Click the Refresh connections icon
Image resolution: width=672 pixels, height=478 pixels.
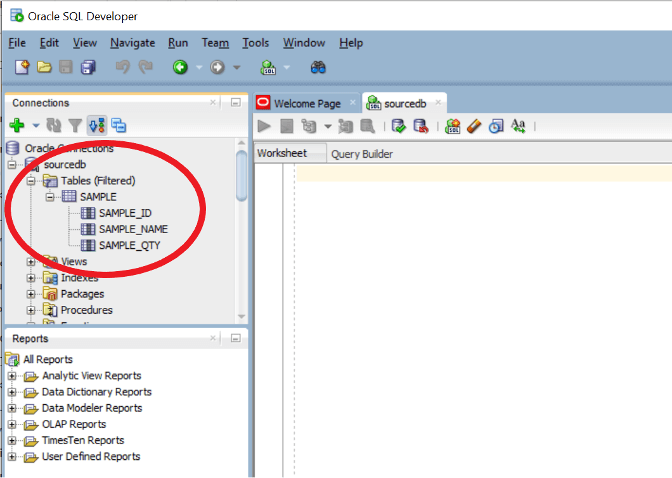(x=54, y=126)
